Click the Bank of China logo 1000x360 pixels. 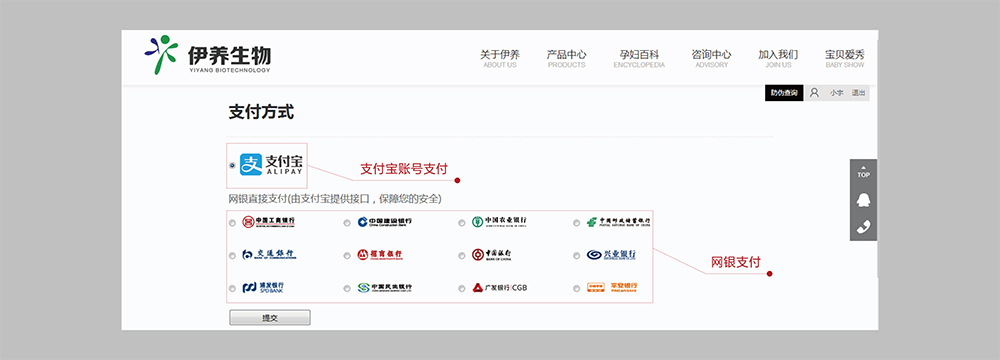click(491, 255)
